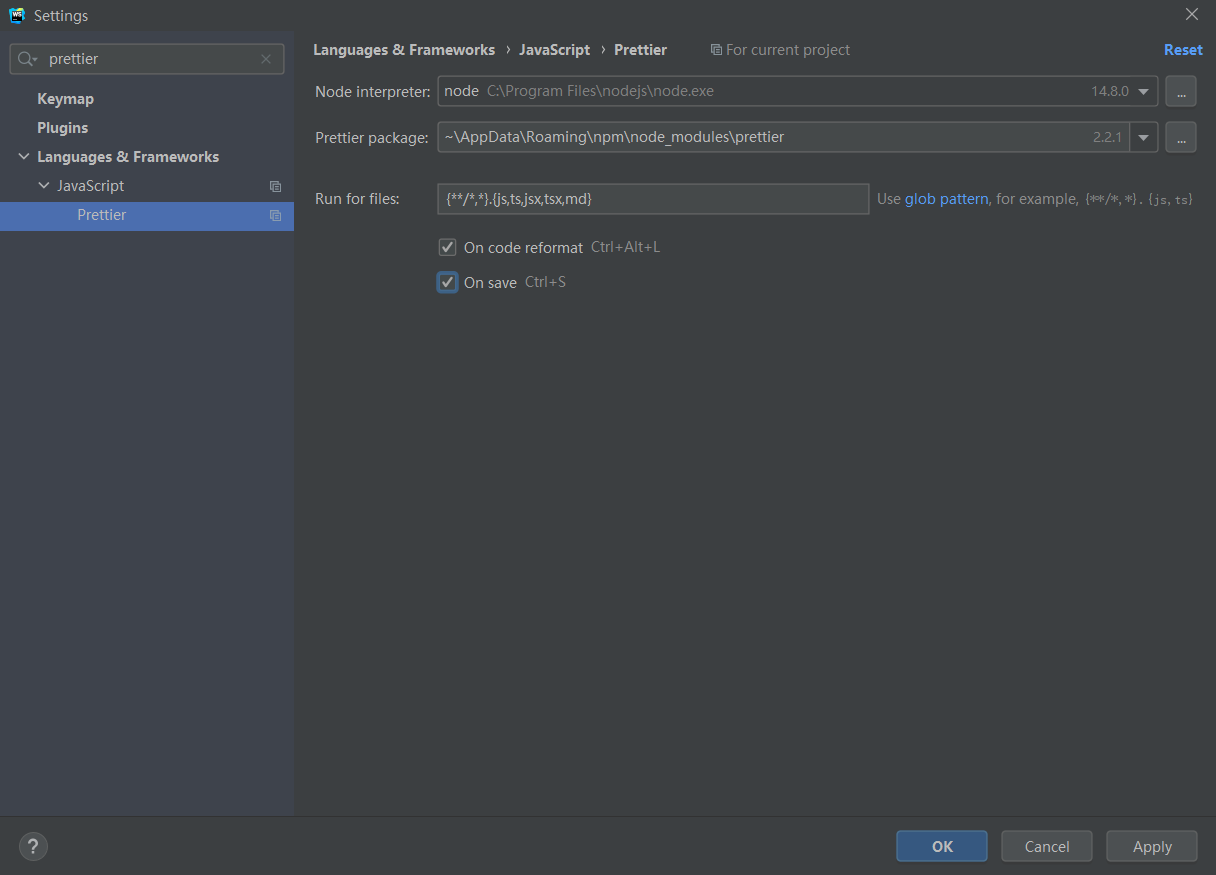Select Plugins in the settings tree
The image size is (1216, 875).
tap(62, 128)
